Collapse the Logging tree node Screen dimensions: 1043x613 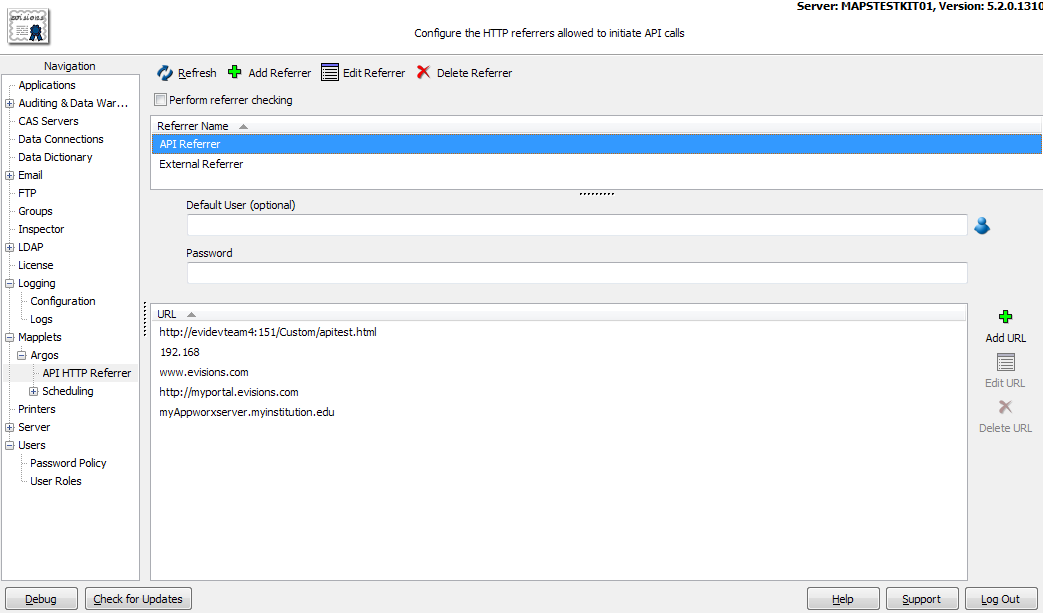point(8,283)
